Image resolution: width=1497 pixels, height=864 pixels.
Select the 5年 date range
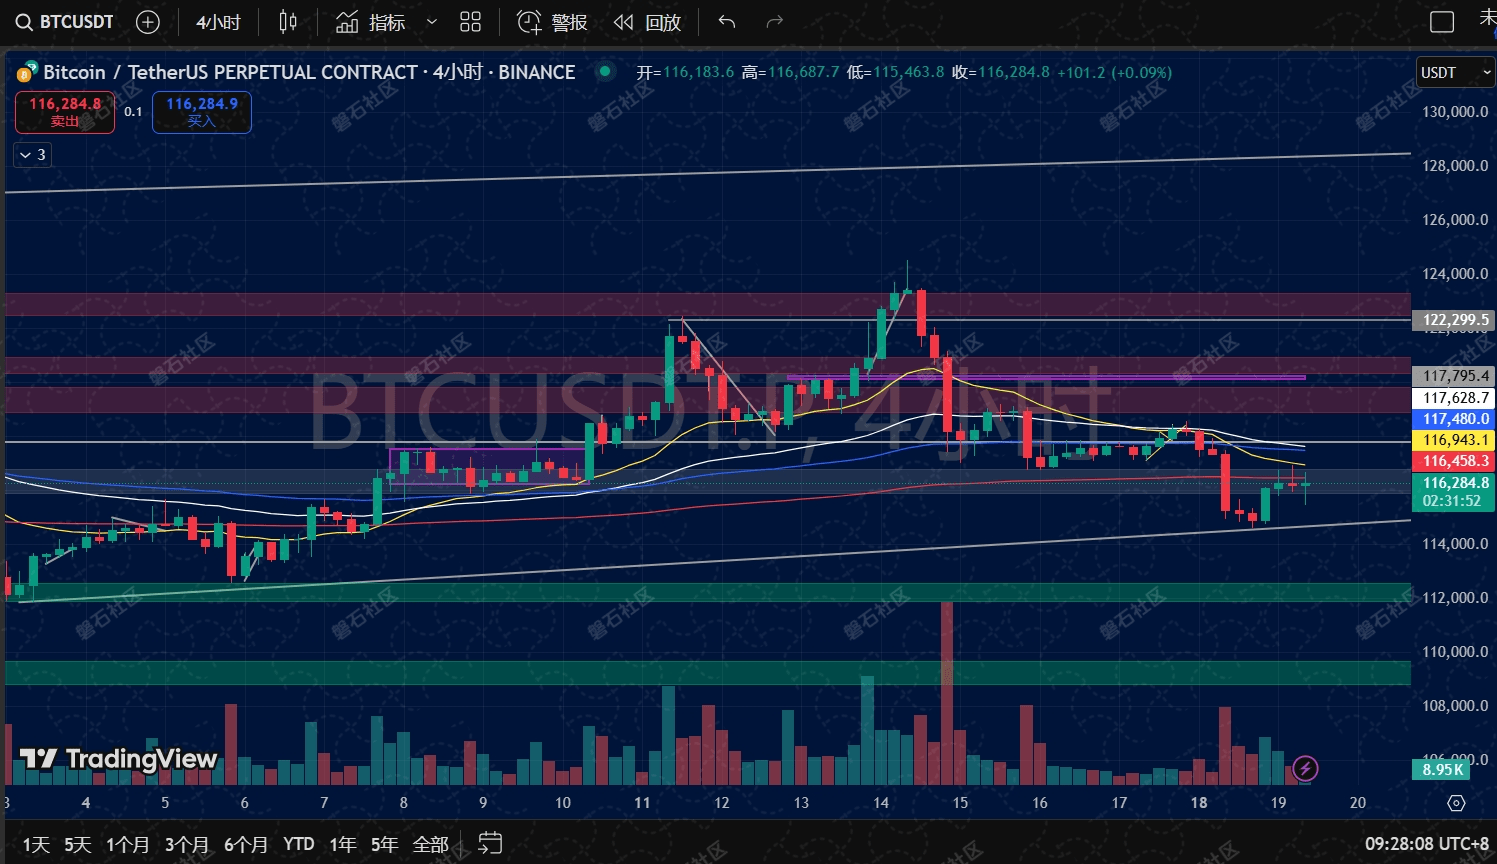(x=384, y=845)
